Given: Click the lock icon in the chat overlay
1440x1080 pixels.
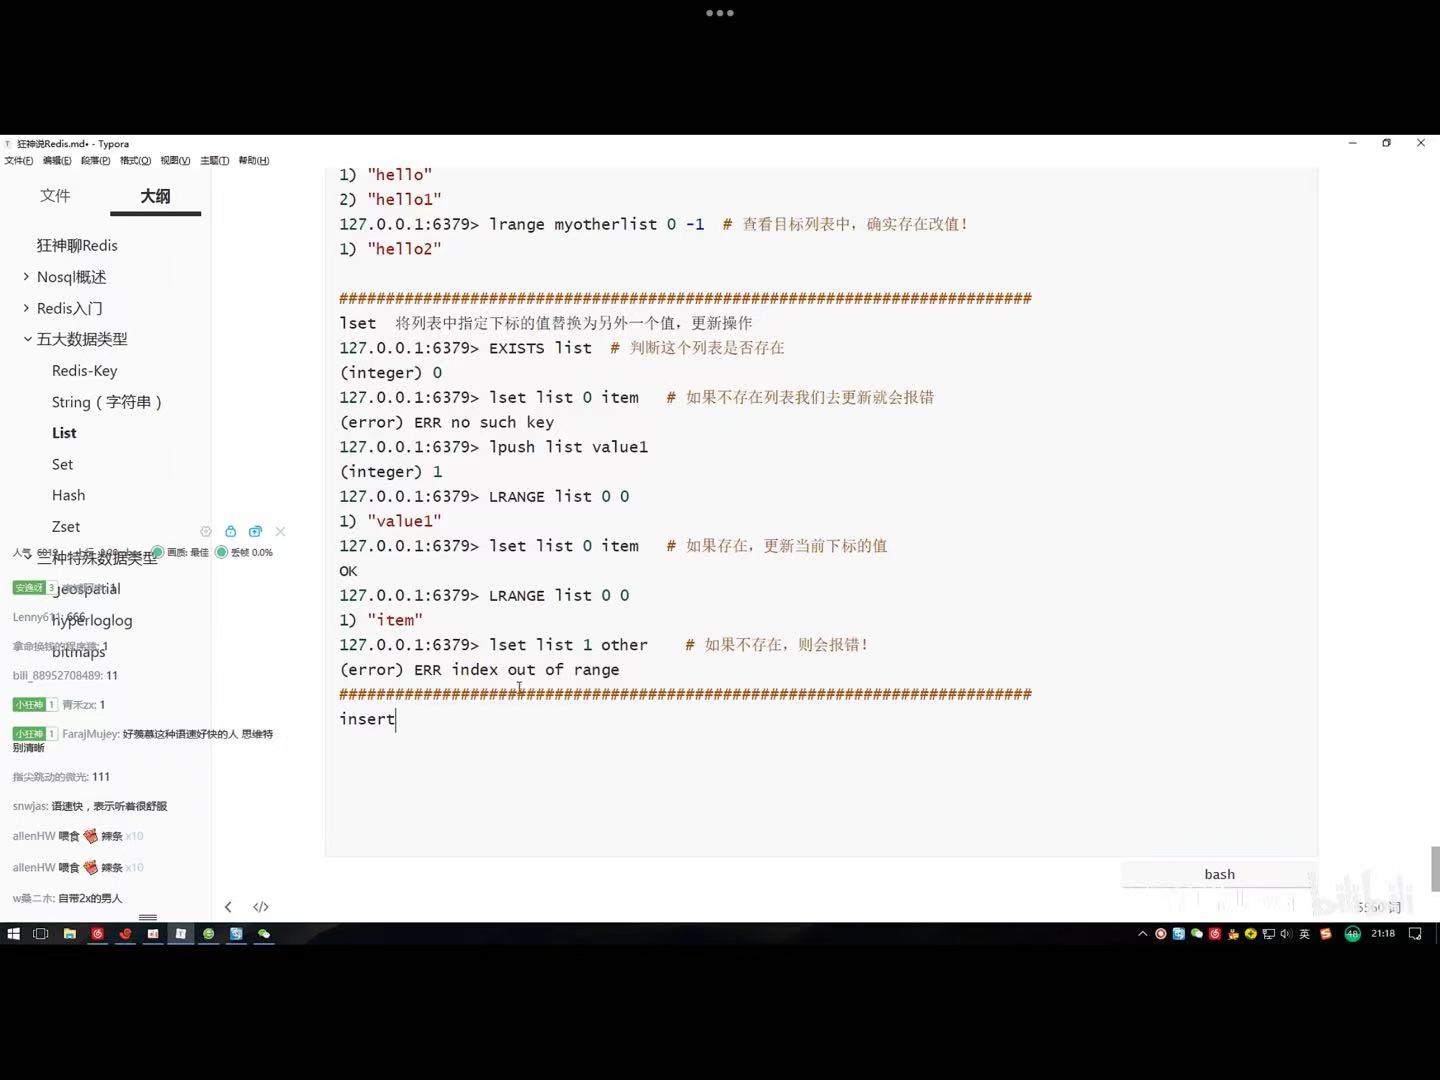Looking at the screenshot, I should (231, 532).
